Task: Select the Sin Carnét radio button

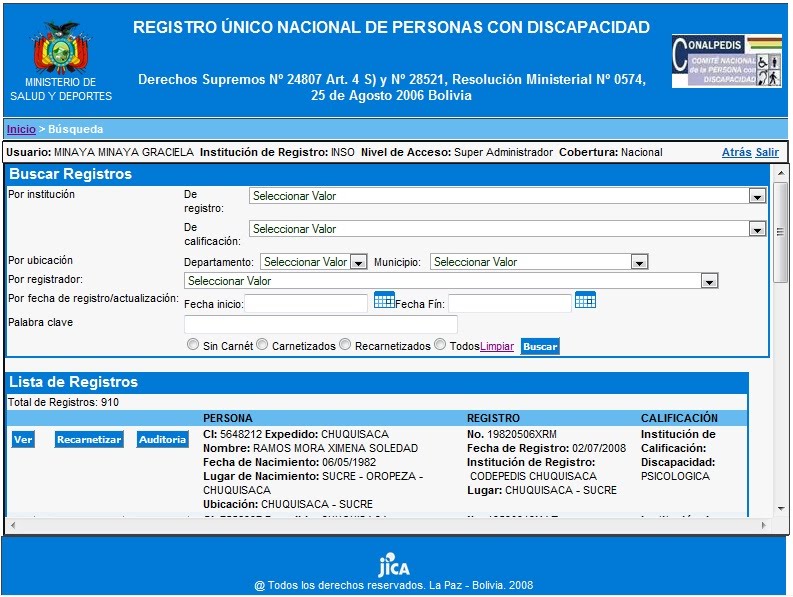Action: 193,345
